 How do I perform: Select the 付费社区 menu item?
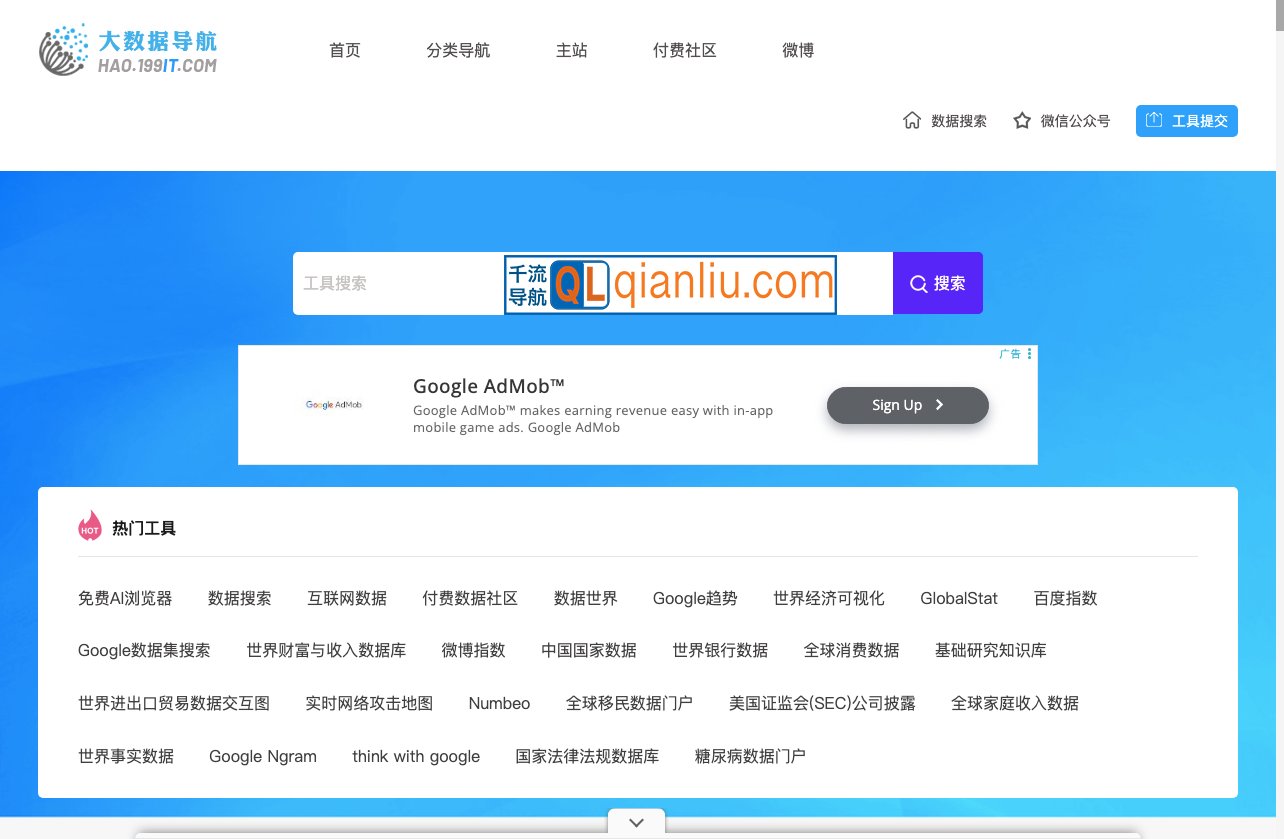tap(684, 50)
